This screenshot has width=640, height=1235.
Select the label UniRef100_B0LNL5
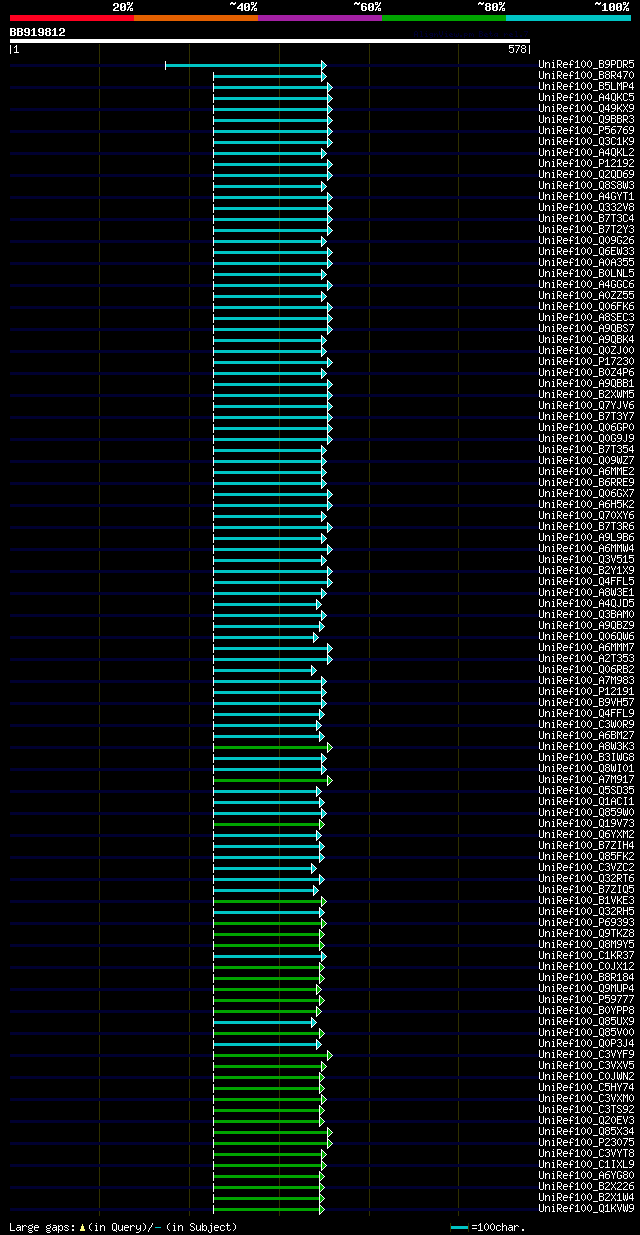(x=586, y=273)
